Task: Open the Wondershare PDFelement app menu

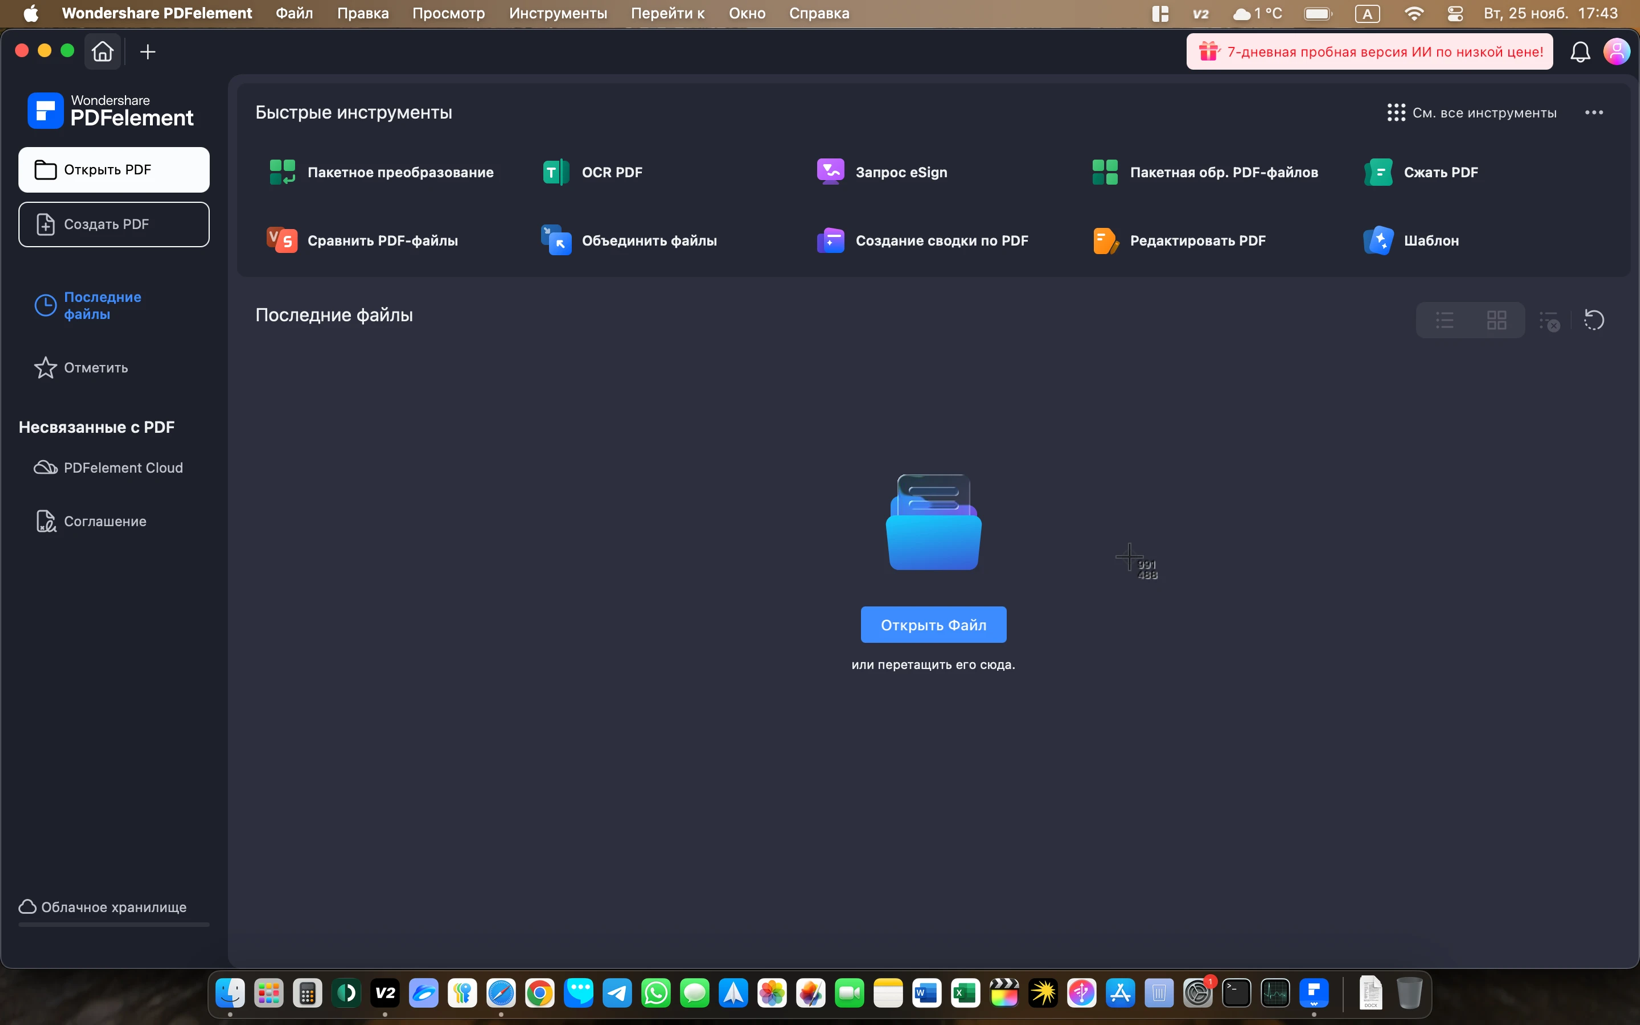Action: 157,13
